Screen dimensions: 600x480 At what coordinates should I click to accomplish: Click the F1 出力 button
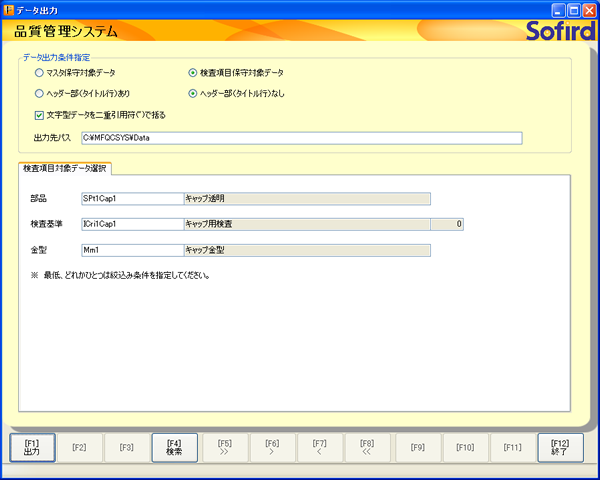click(x=31, y=447)
